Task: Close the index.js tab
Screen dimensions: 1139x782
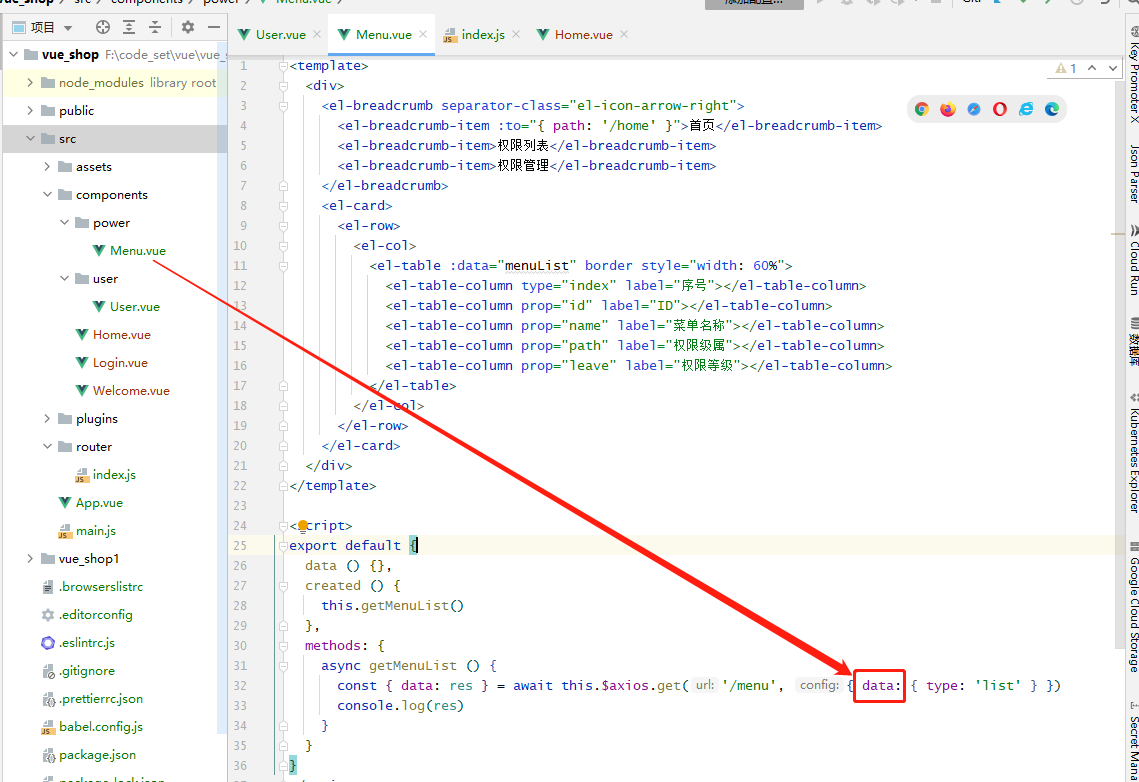Action: [x=516, y=34]
